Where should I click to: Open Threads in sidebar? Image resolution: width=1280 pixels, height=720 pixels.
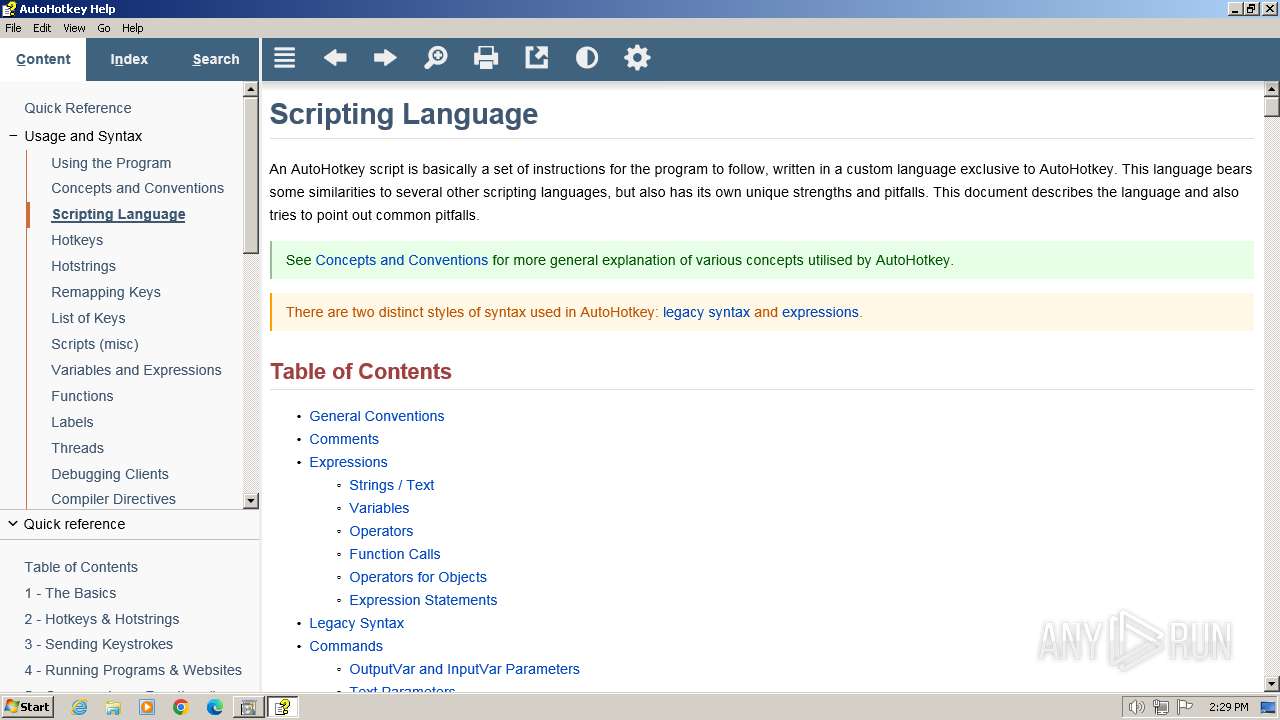[x=77, y=448]
